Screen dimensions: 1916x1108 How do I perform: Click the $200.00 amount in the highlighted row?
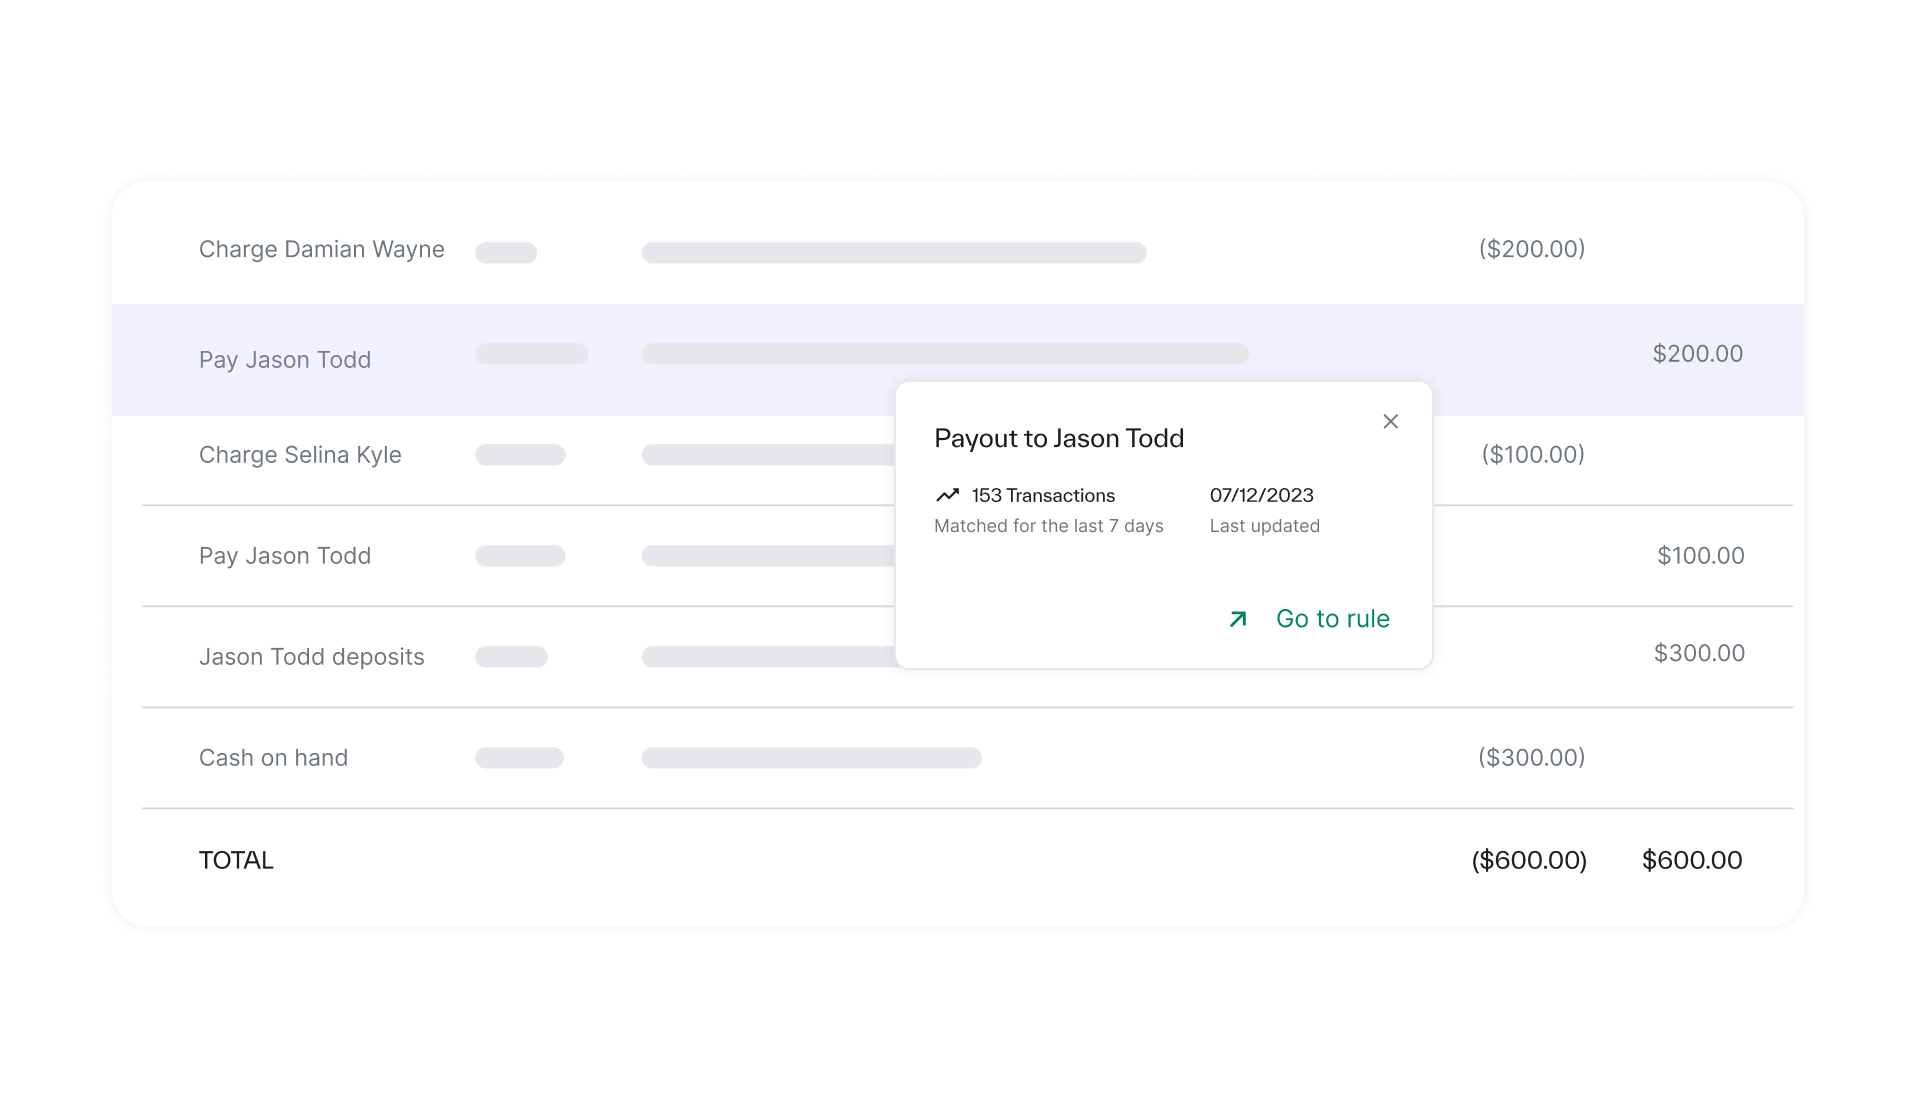point(1697,354)
